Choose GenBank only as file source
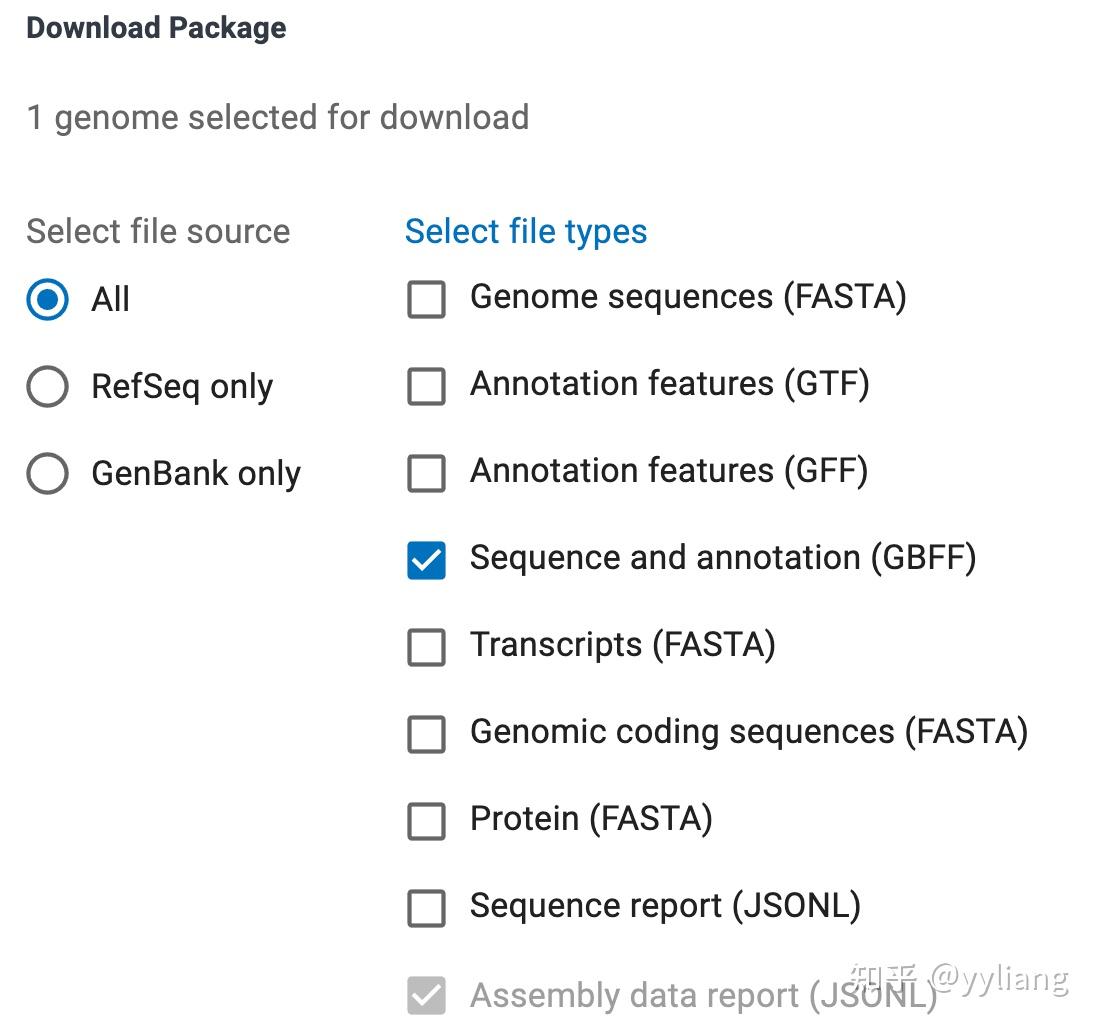 click(47, 473)
